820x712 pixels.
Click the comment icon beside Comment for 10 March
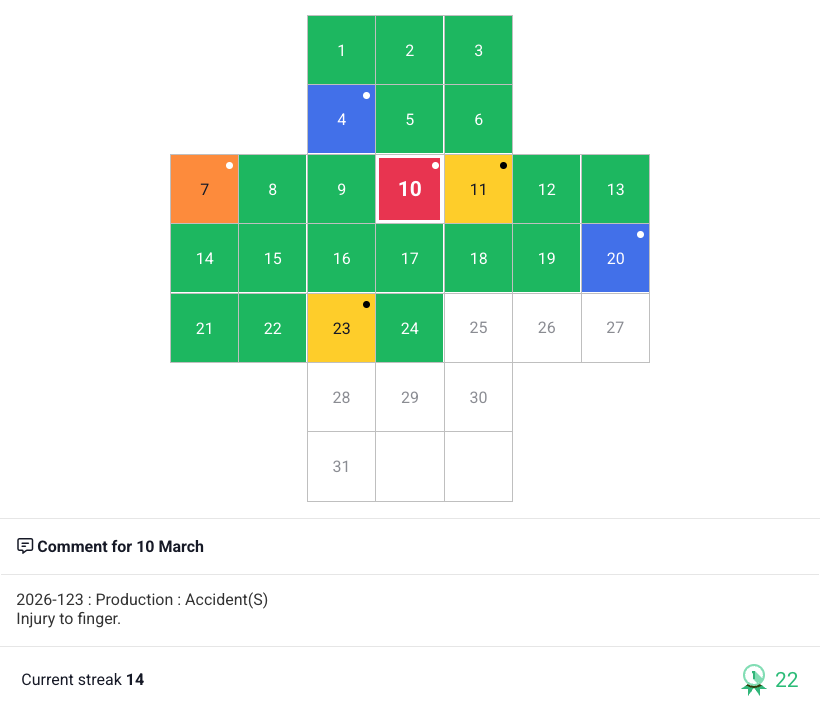[25, 546]
